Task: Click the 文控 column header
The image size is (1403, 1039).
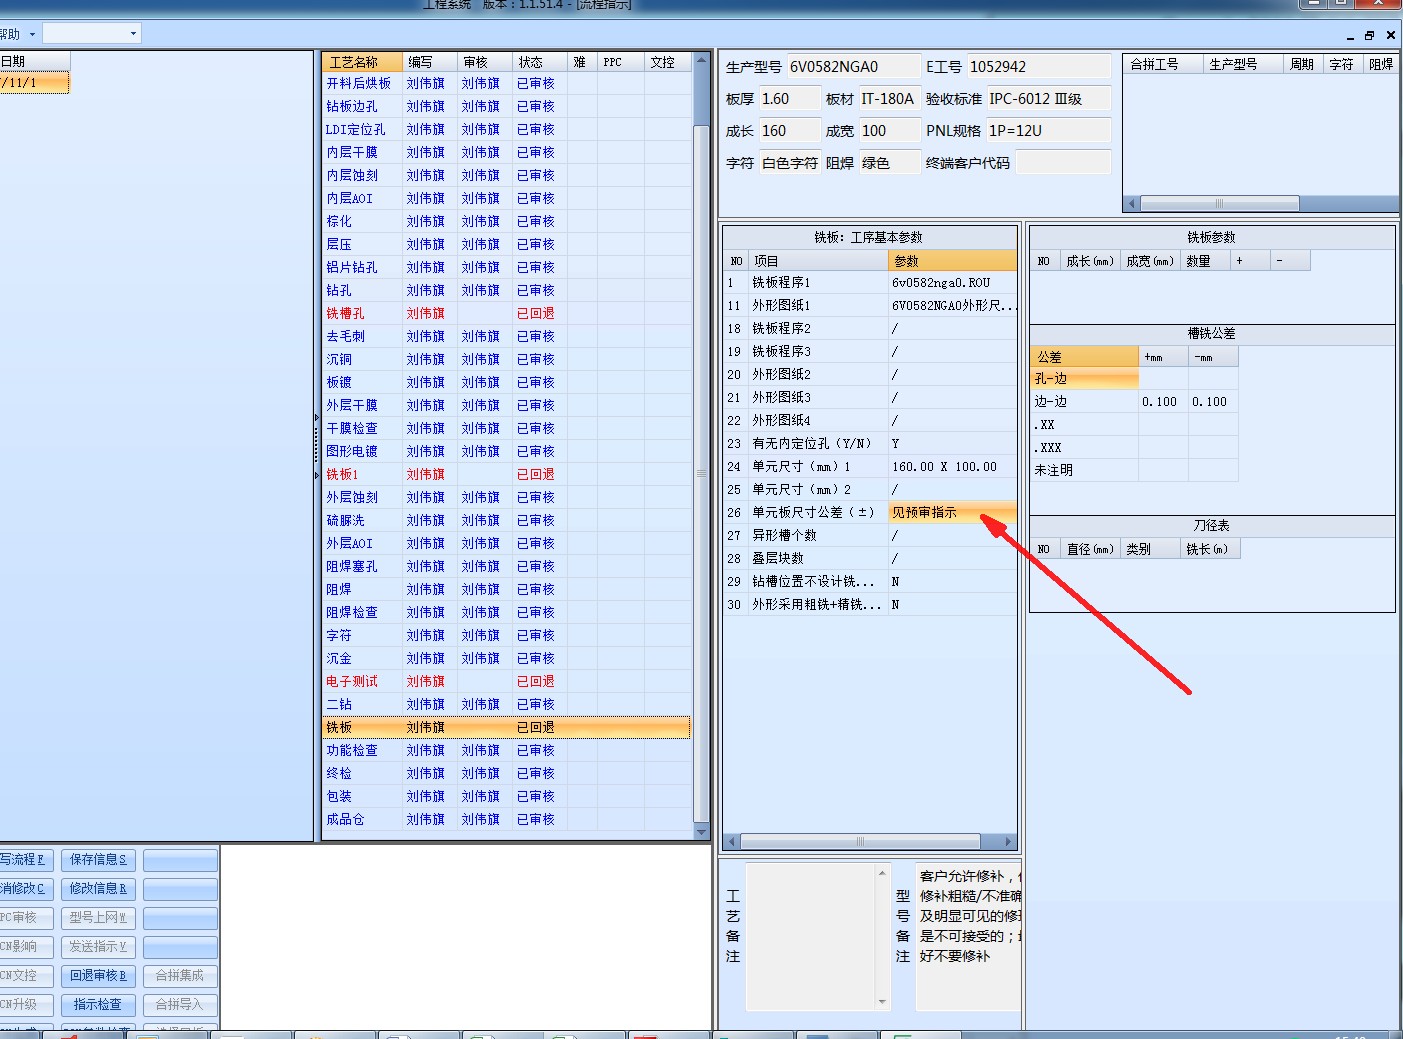Action: click(x=667, y=62)
